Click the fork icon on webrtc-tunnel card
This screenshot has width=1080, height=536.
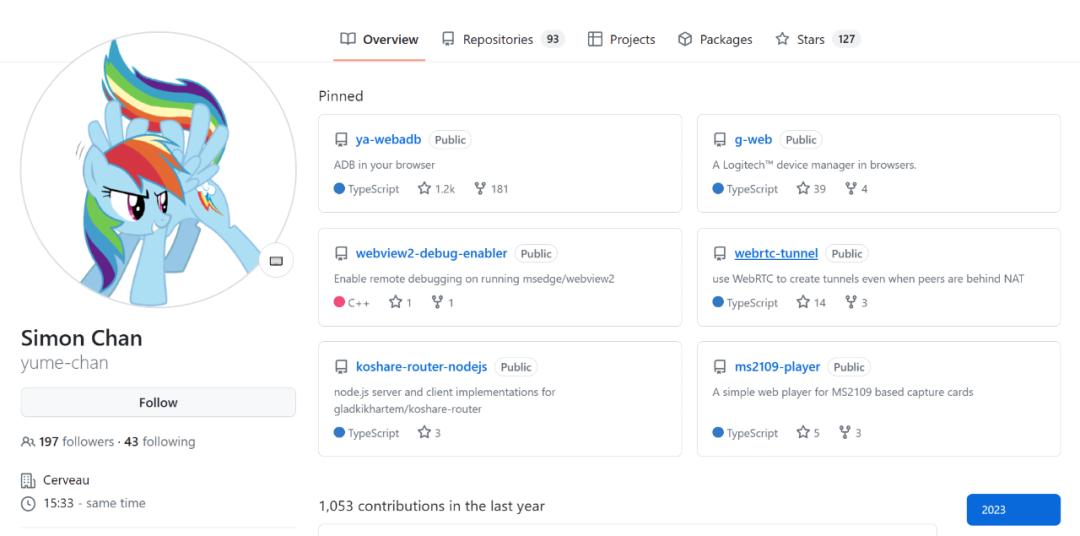851,303
